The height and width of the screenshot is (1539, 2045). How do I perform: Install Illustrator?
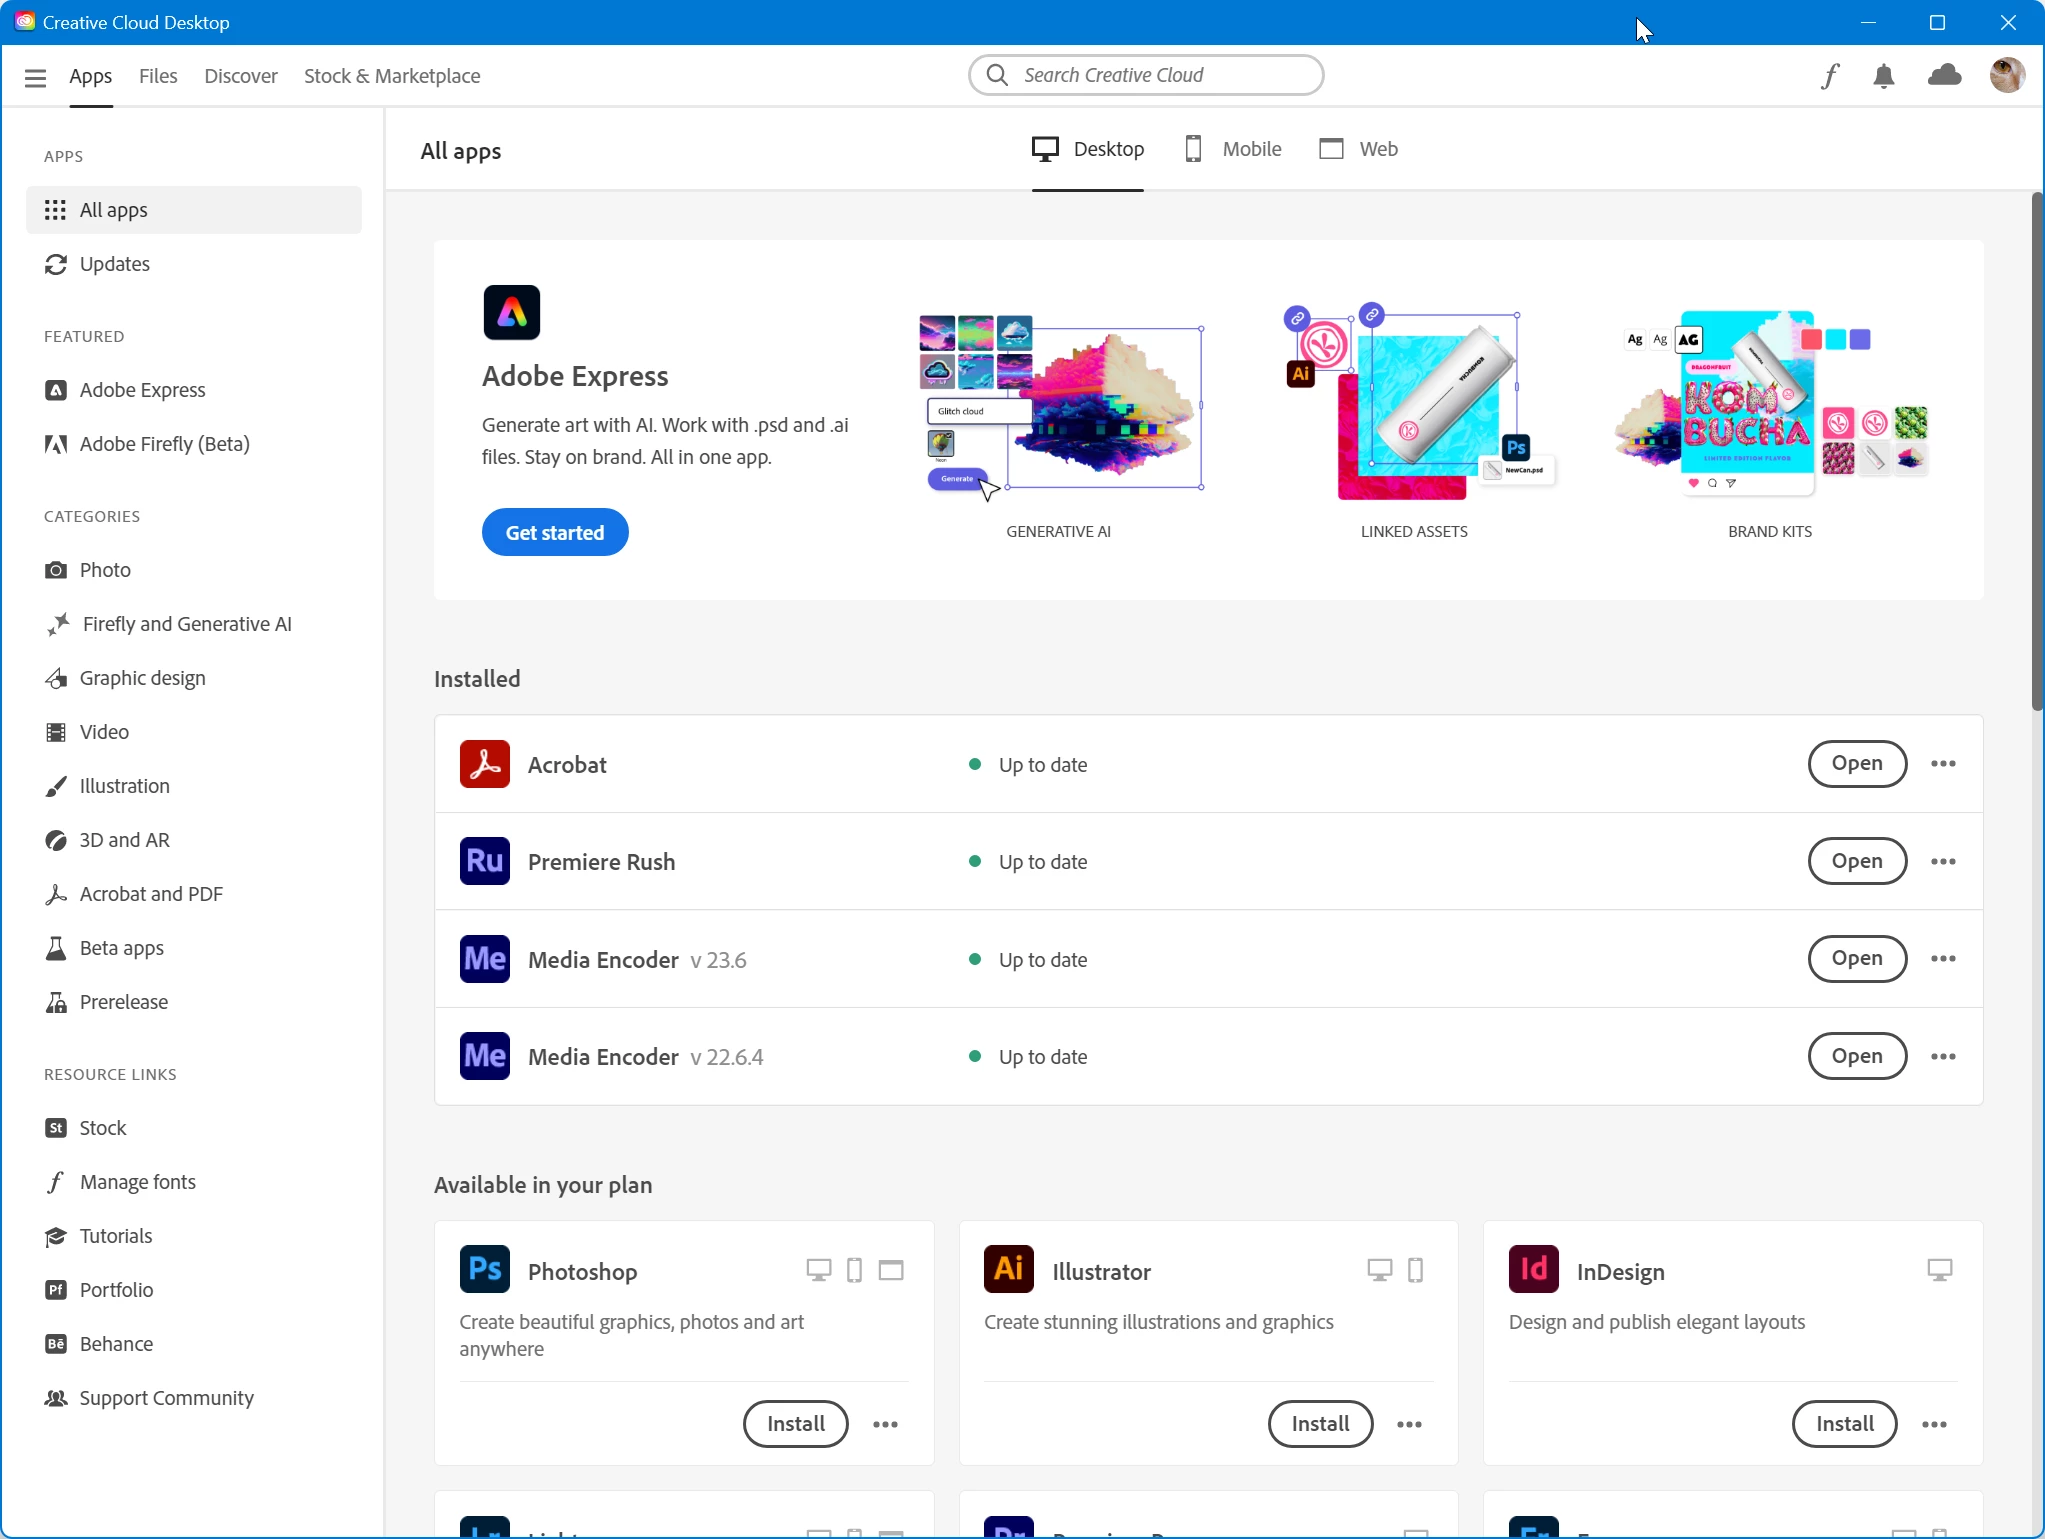pyautogui.click(x=1320, y=1424)
